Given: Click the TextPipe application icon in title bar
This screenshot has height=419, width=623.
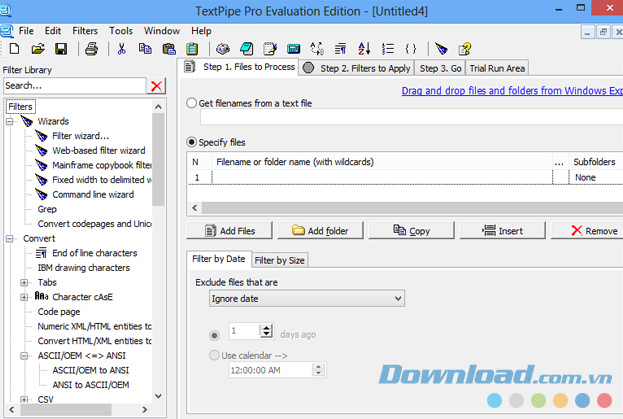Looking at the screenshot, I should pyautogui.click(x=6, y=11).
